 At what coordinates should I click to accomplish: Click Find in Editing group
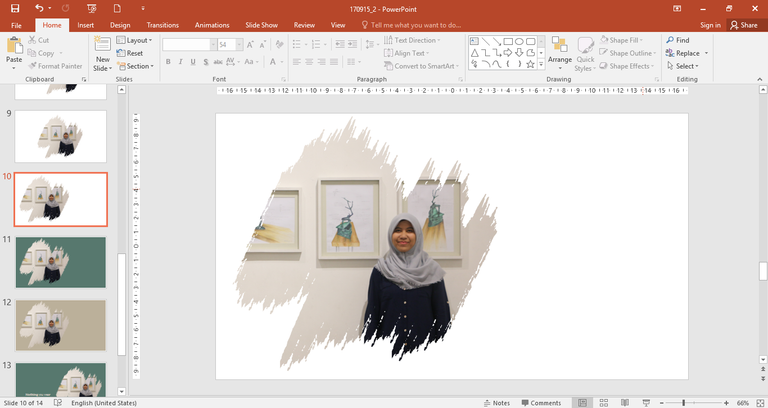coord(677,40)
